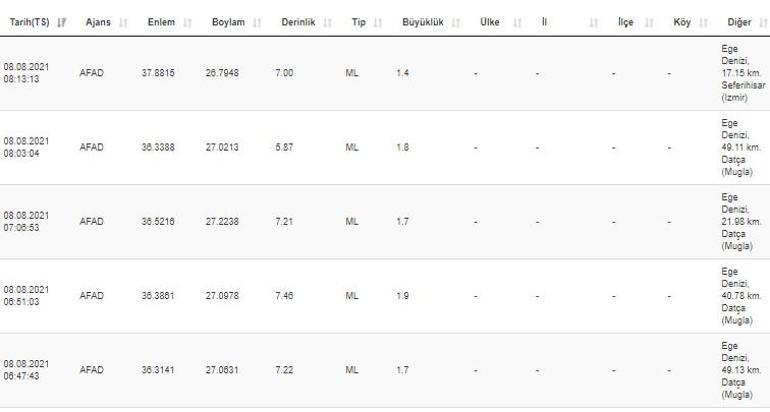Sort by Köy using its sort icon
This screenshot has height=412, width=770.
[x=702, y=21]
